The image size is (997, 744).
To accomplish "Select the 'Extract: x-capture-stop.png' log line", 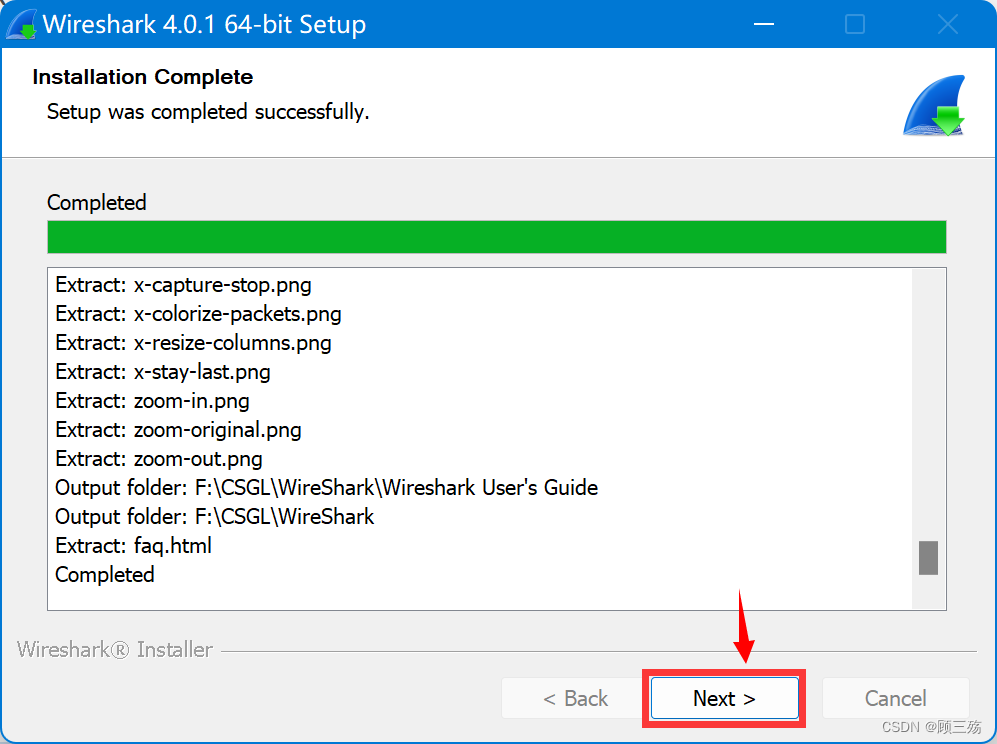I will pos(184,286).
